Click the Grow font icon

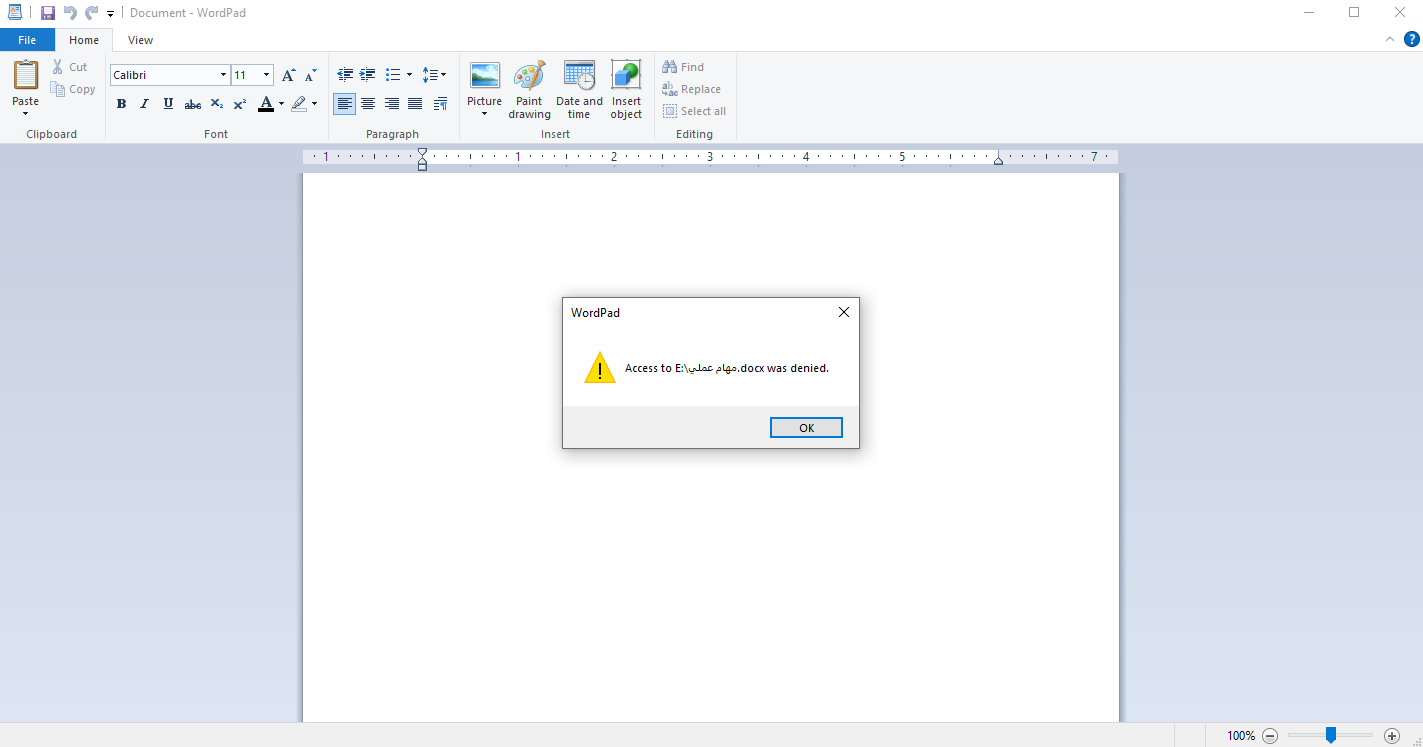[x=288, y=75]
